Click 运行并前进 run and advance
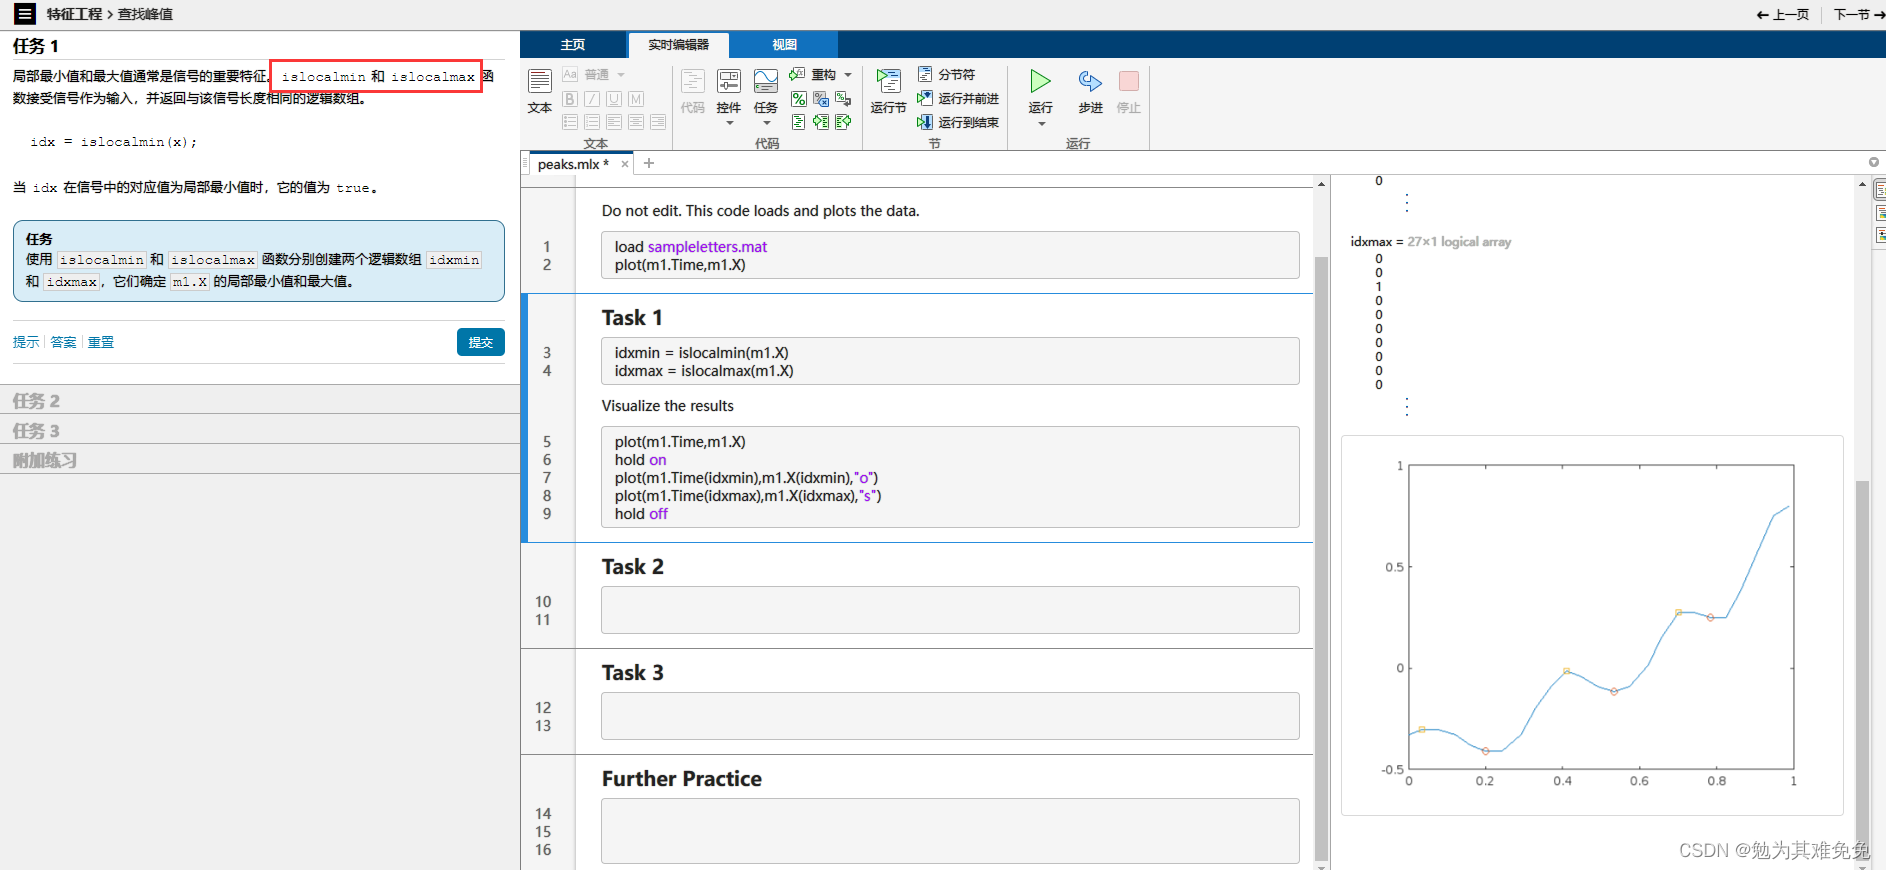 (958, 99)
